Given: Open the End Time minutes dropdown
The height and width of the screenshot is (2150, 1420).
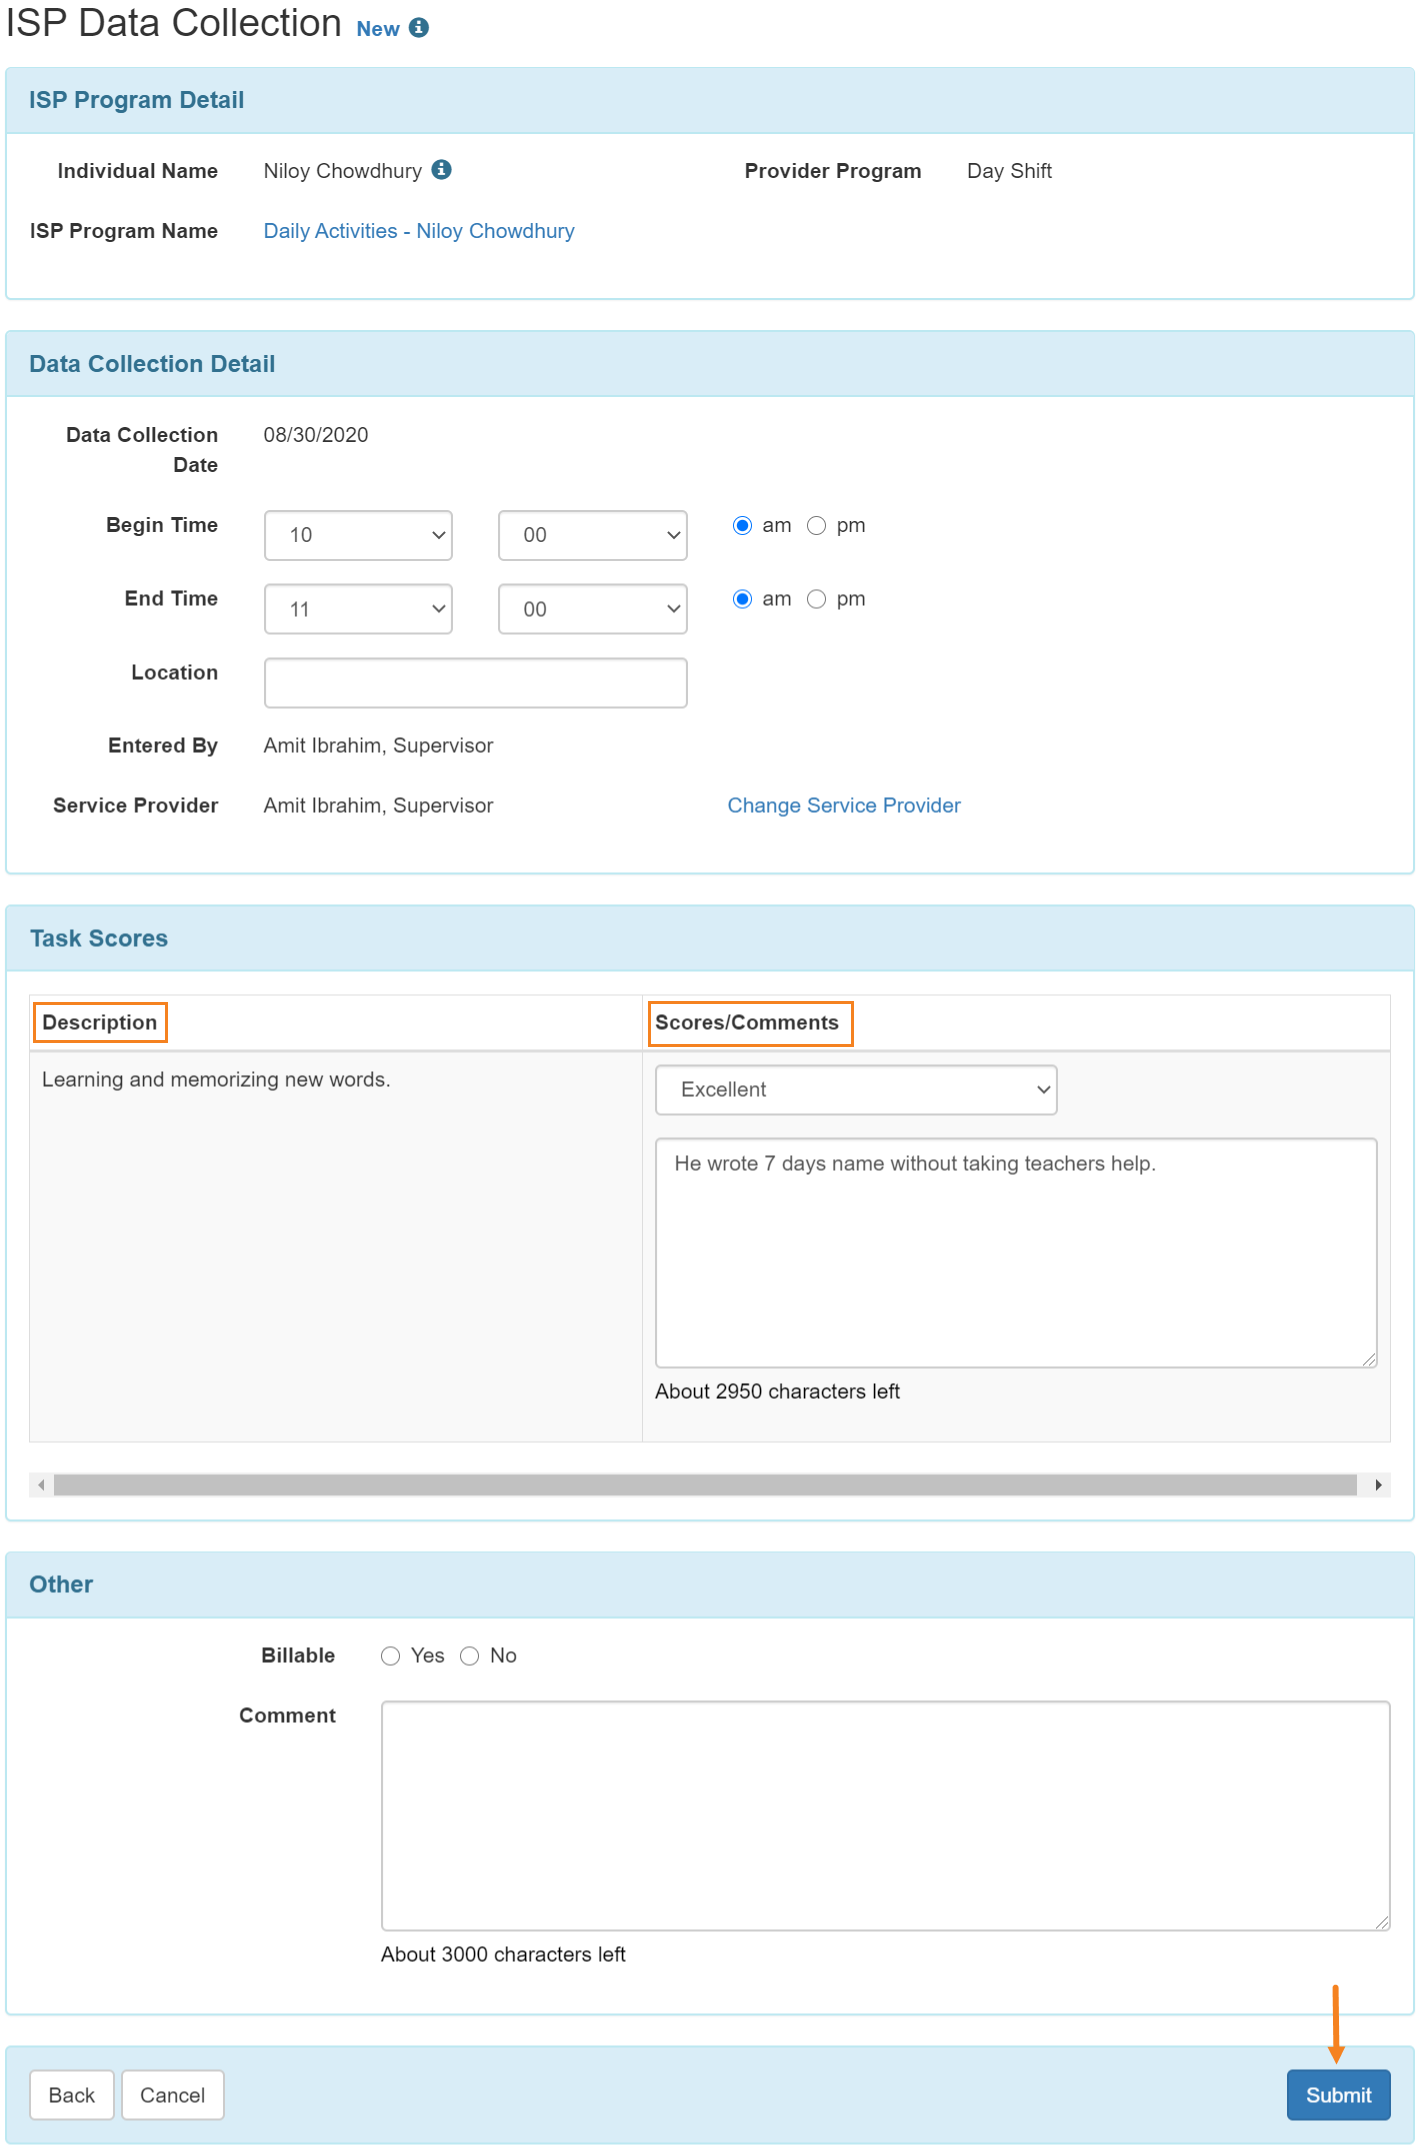Looking at the screenshot, I should (x=592, y=609).
